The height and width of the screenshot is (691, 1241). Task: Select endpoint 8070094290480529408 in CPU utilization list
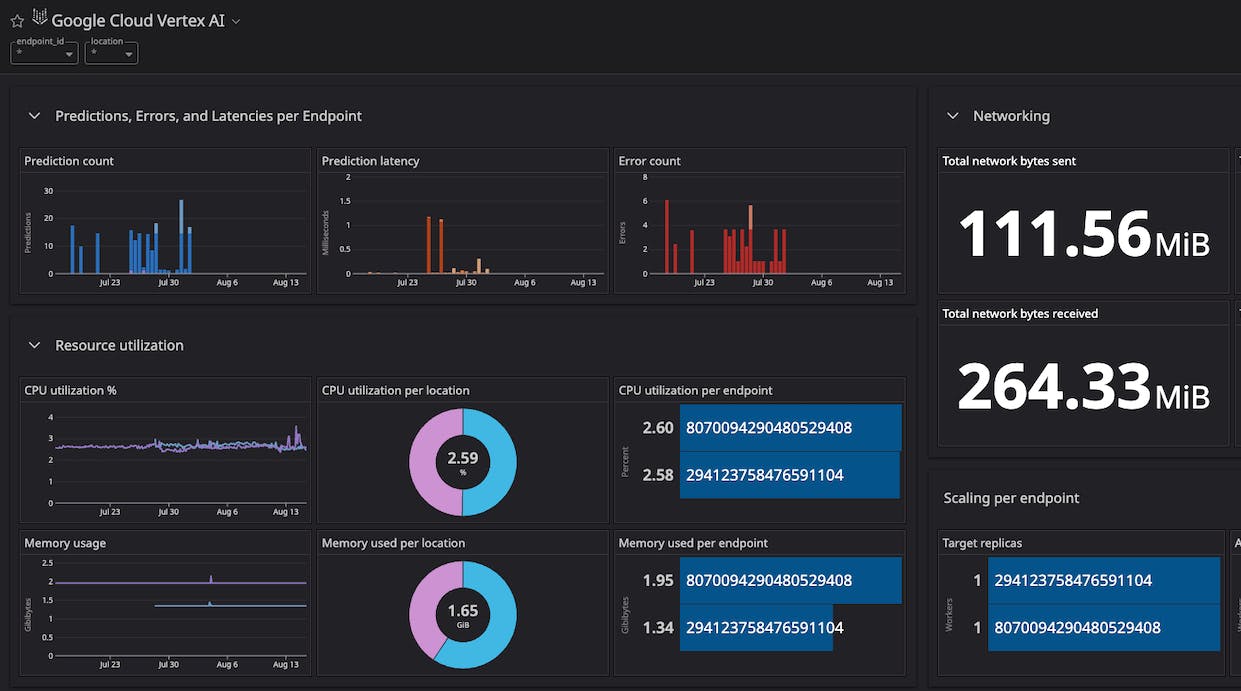point(790,428)
